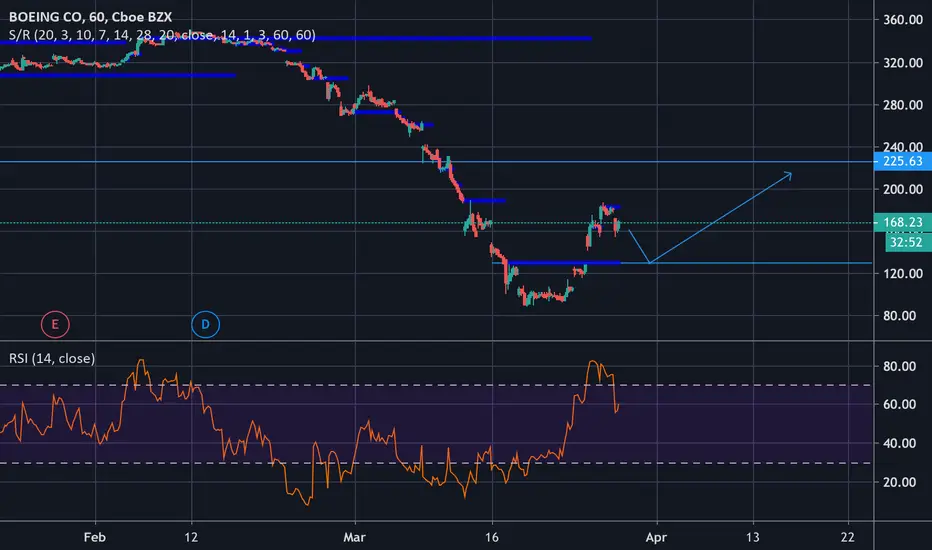
Task: Select the RSI (14, close) indicator label
Action: (x=52, y=359)
